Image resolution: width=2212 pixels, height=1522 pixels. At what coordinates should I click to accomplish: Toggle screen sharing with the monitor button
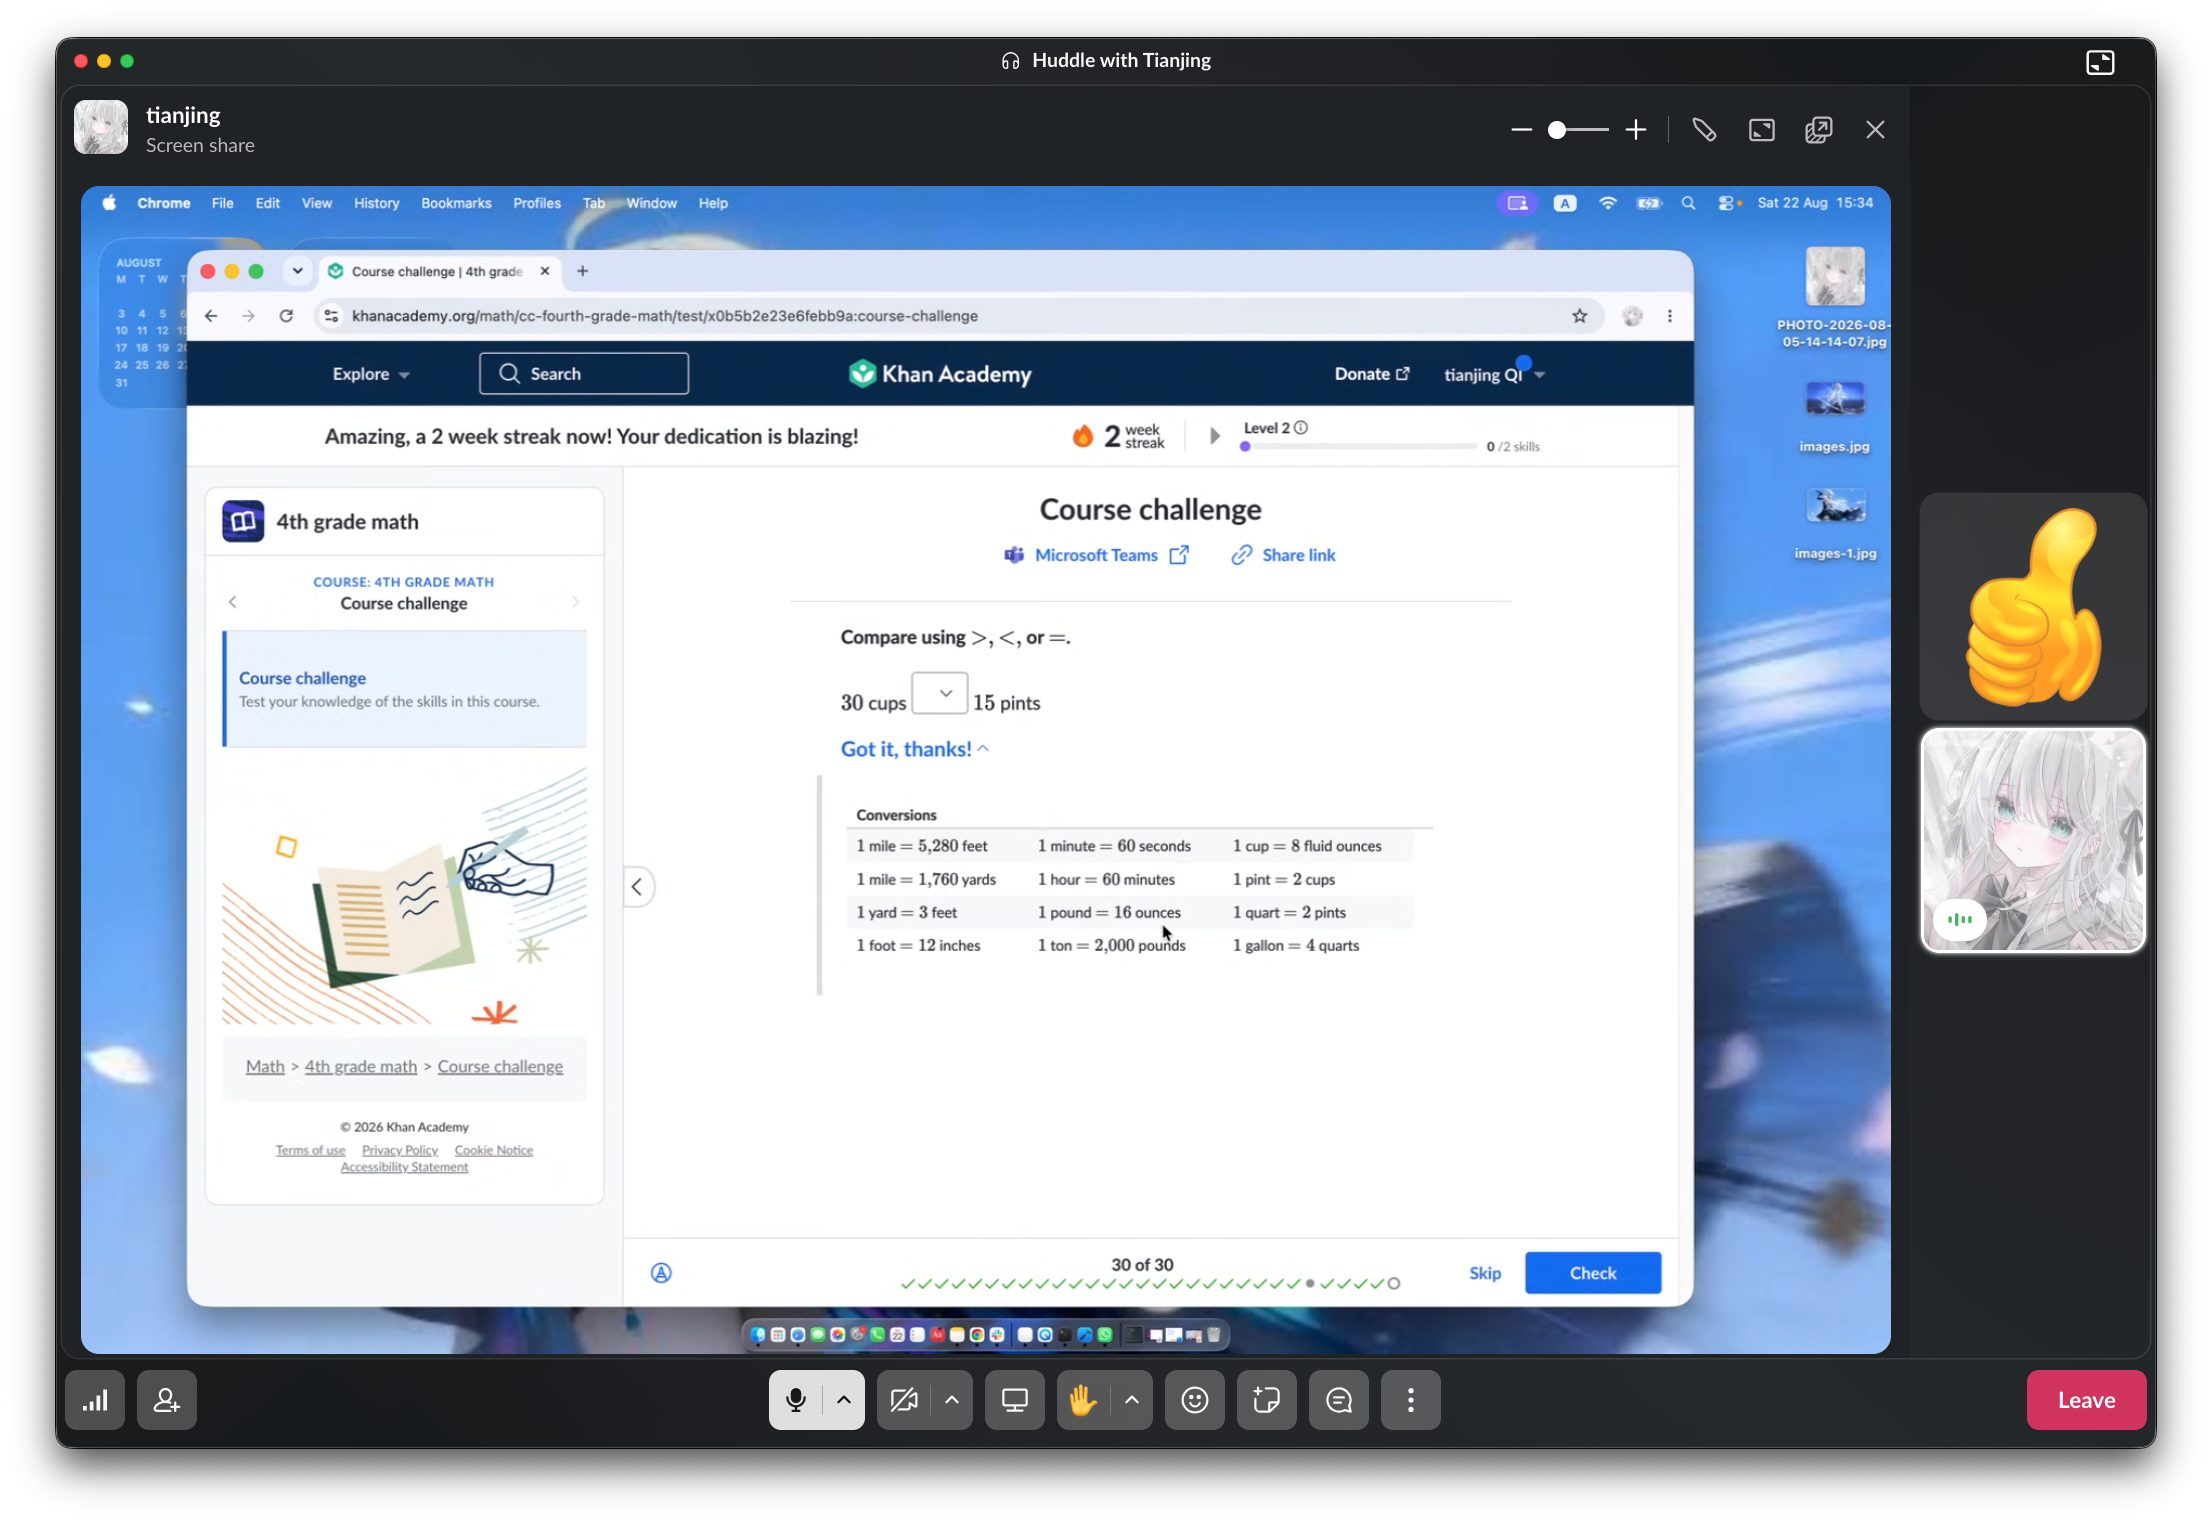tap(1015, 1400)
